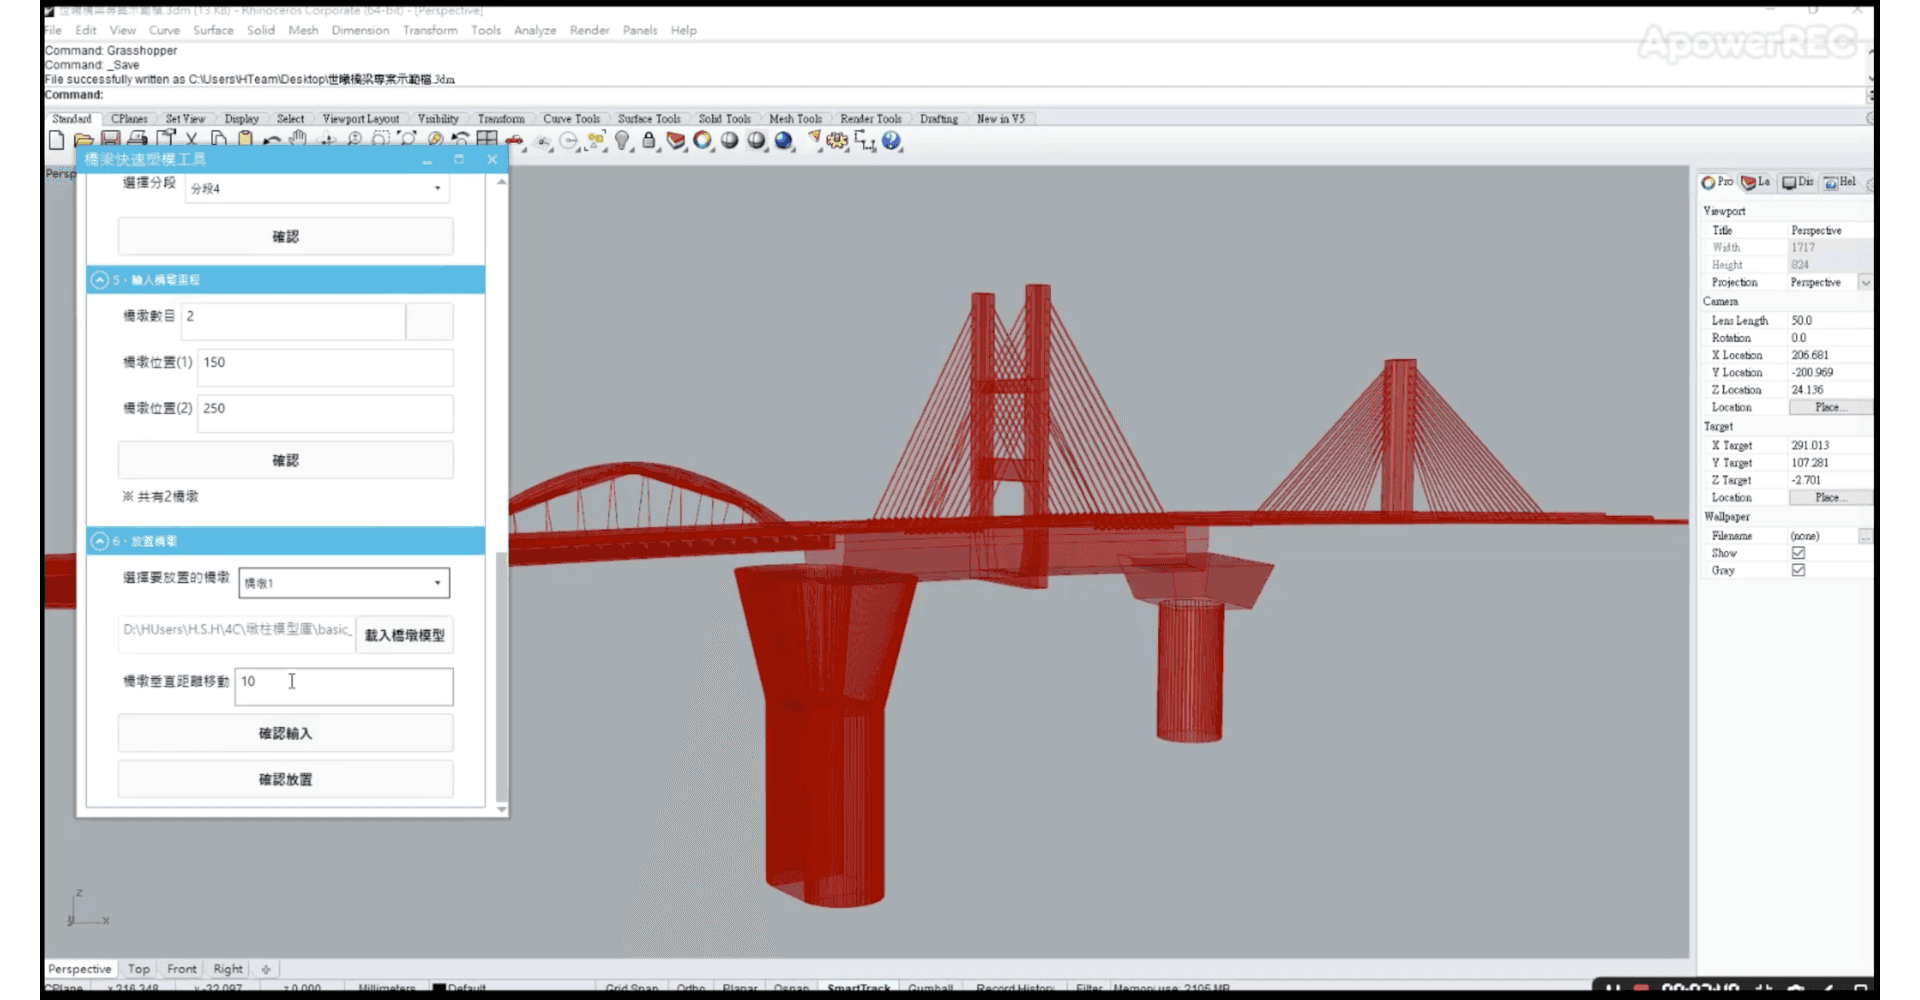
Task: Switch to the Right viewport tab
Action: [x=228, y=969]
